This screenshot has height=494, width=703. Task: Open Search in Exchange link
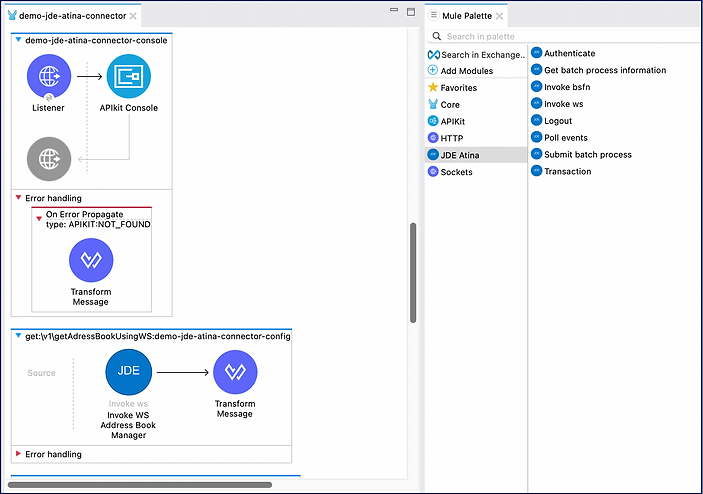click(483, 55)
